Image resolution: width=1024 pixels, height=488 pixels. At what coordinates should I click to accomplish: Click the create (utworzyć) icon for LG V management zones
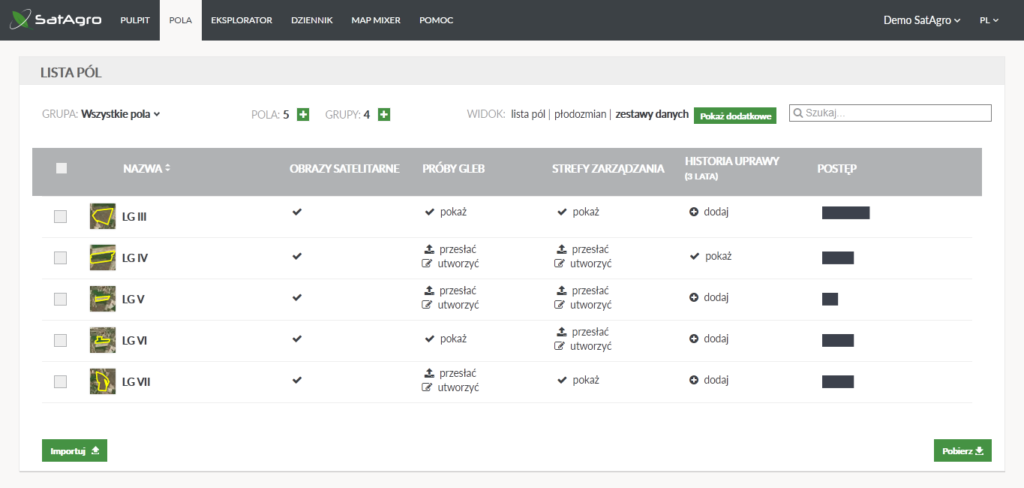561,305
